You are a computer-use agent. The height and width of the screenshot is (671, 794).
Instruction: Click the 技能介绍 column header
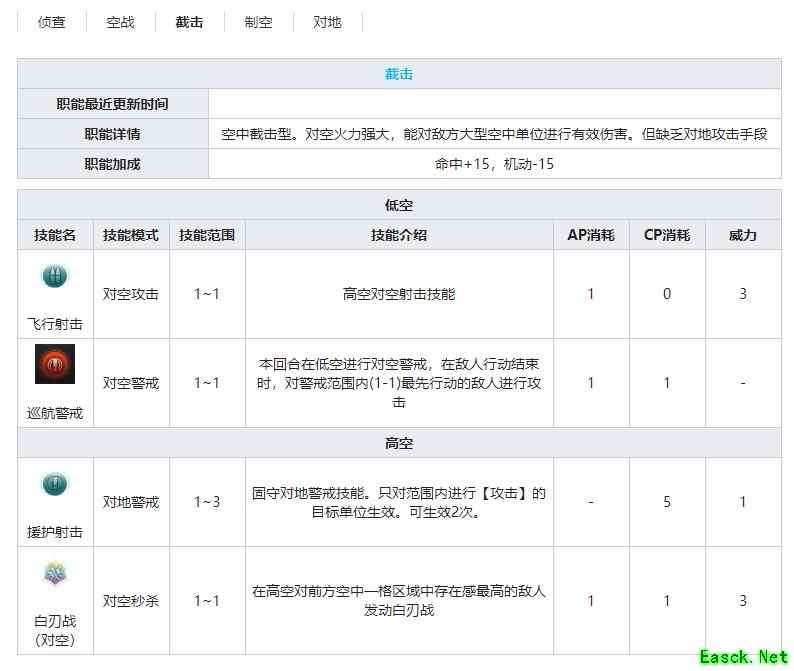[x=399, y=235]
